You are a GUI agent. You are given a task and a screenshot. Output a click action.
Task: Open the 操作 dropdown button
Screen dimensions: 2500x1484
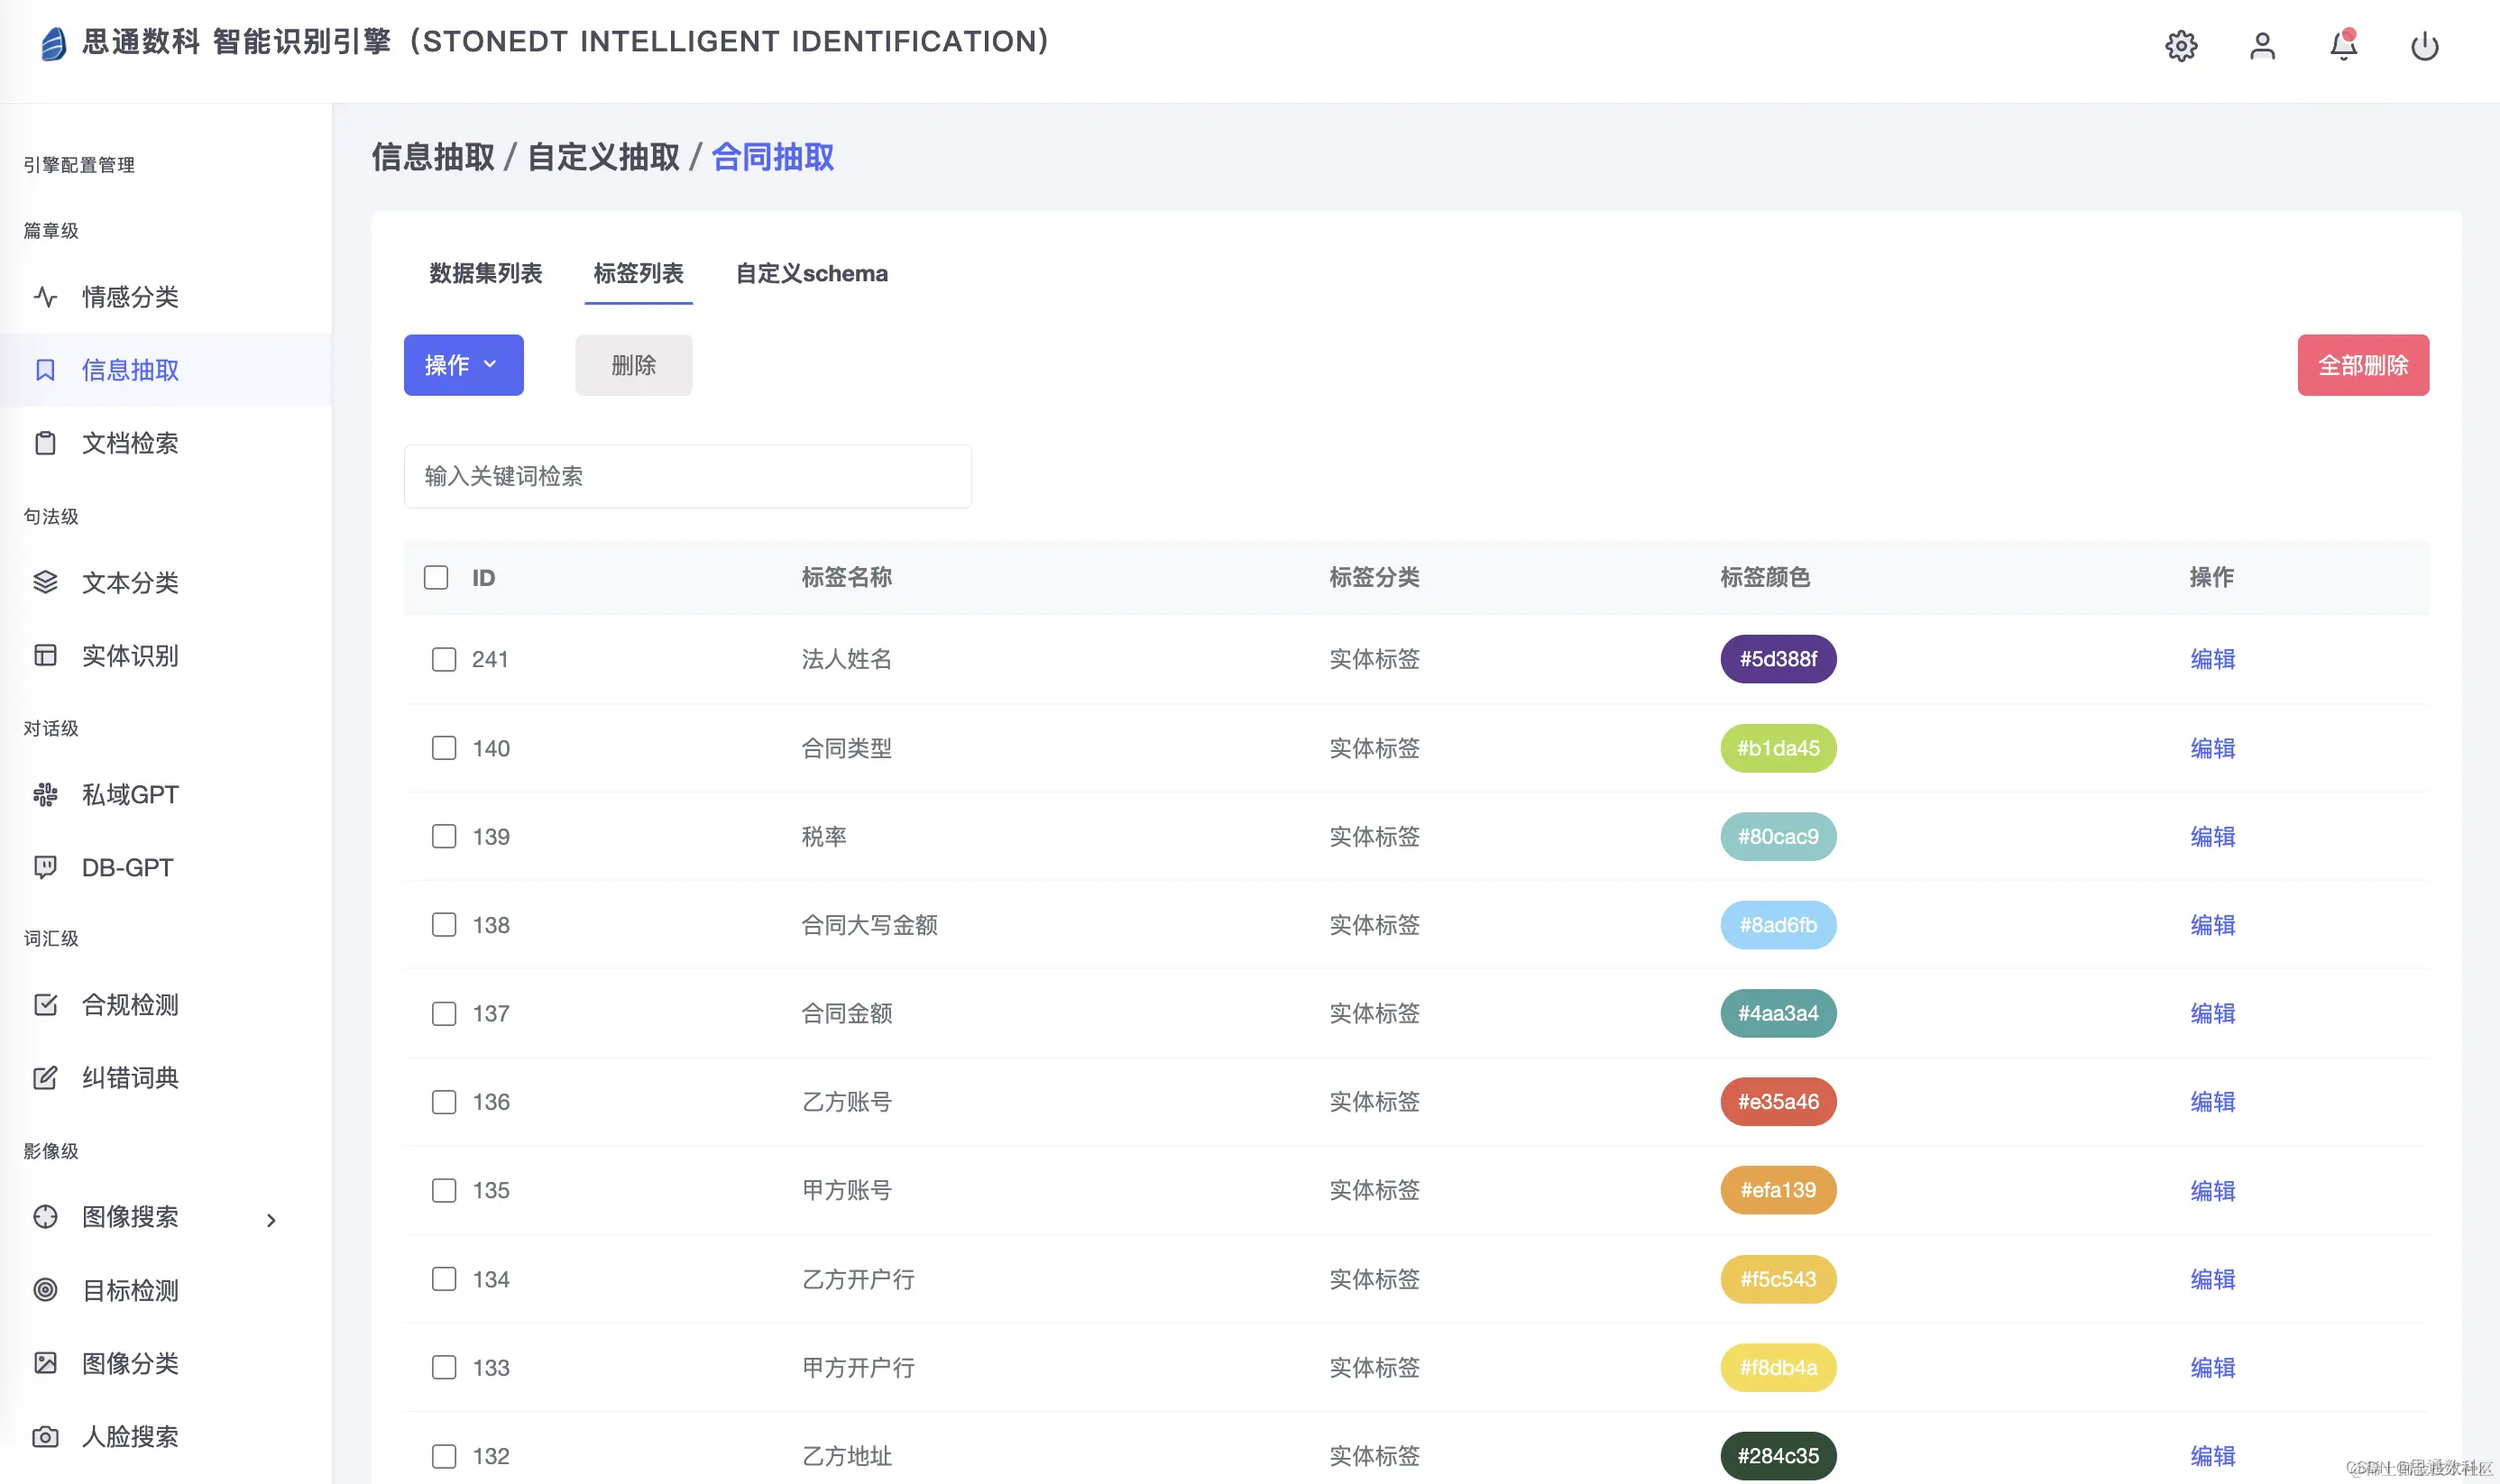pos(463,365)
